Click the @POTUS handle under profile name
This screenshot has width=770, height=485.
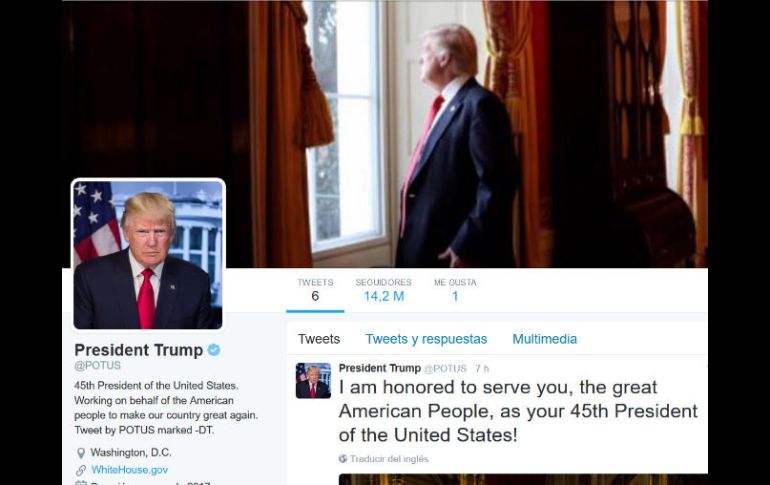[x=97, y=366]
